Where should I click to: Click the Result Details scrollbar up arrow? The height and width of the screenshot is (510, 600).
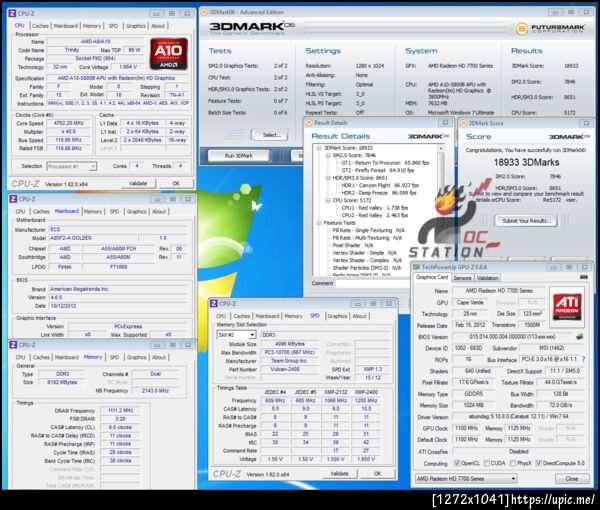[441, 148]
